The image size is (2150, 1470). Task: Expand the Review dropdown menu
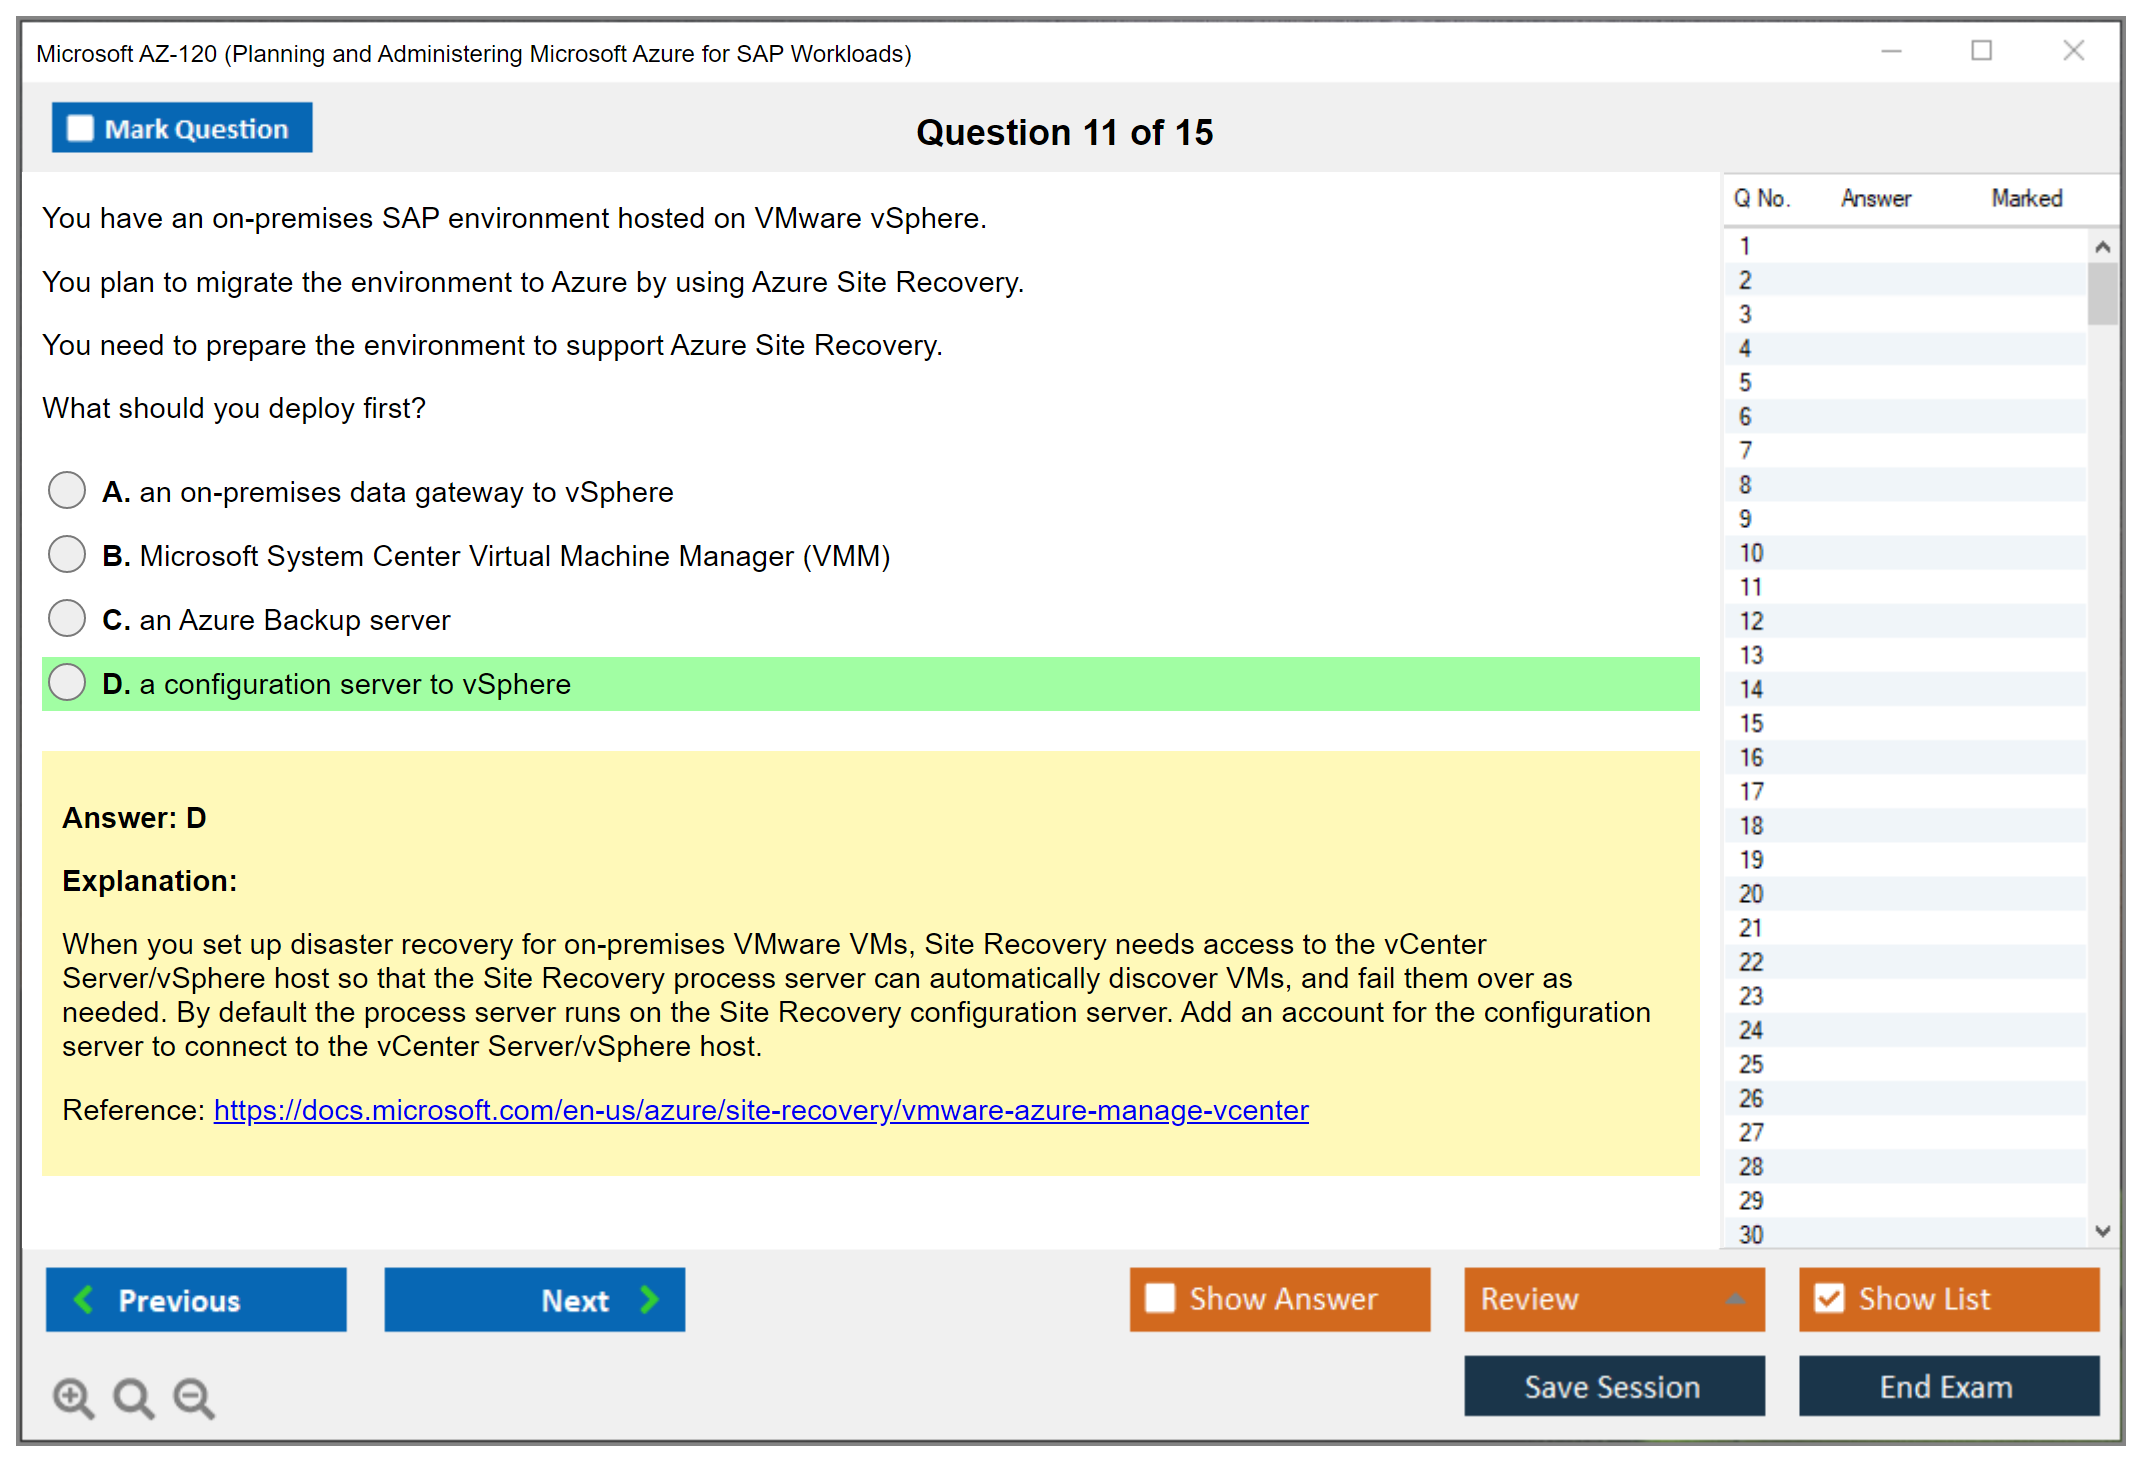1735,1299
